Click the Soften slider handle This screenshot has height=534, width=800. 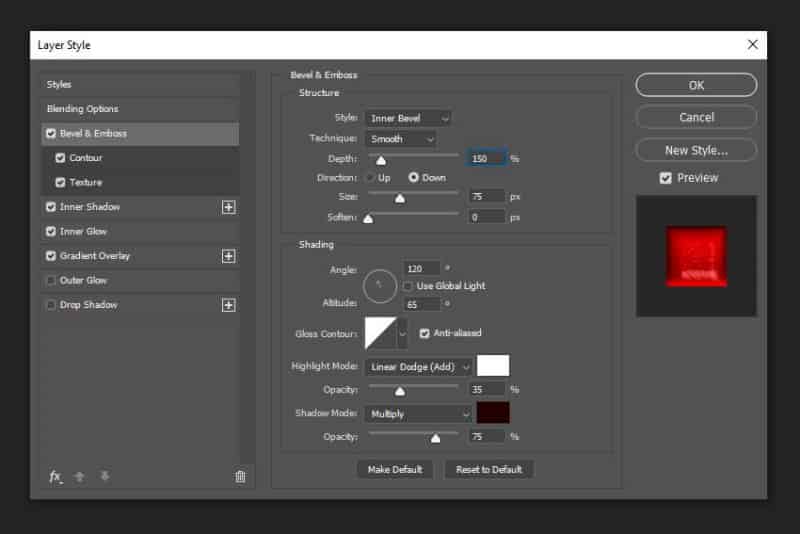point(368,219)
